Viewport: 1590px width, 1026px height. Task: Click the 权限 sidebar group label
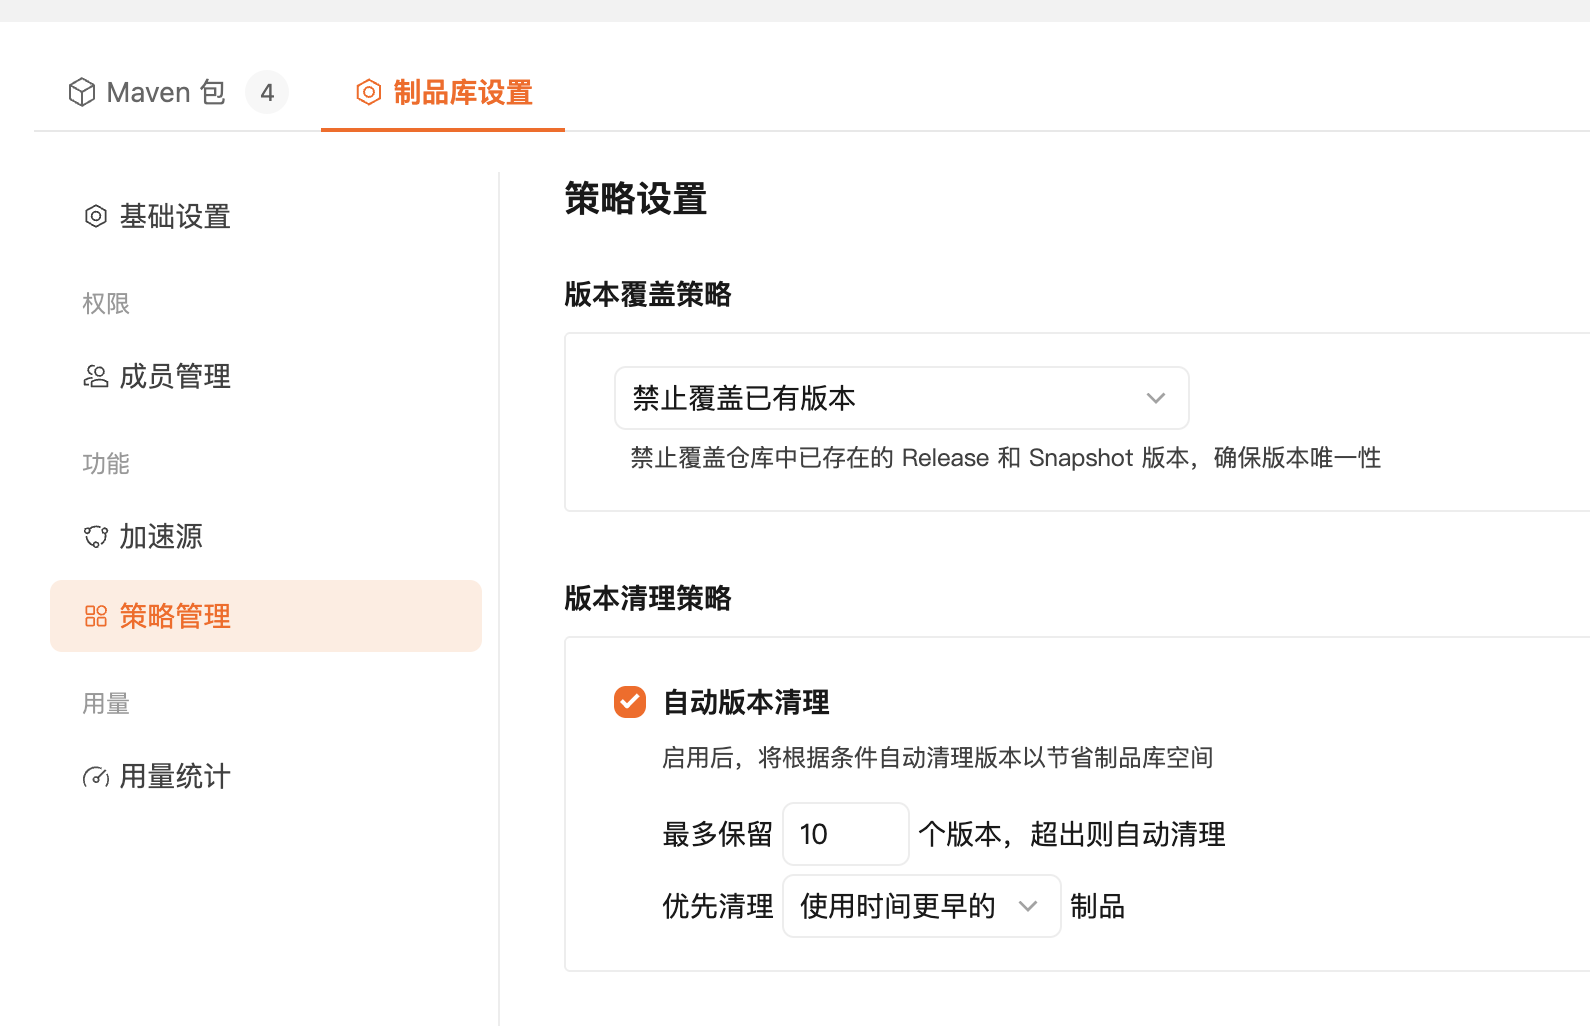pos(106,303)
